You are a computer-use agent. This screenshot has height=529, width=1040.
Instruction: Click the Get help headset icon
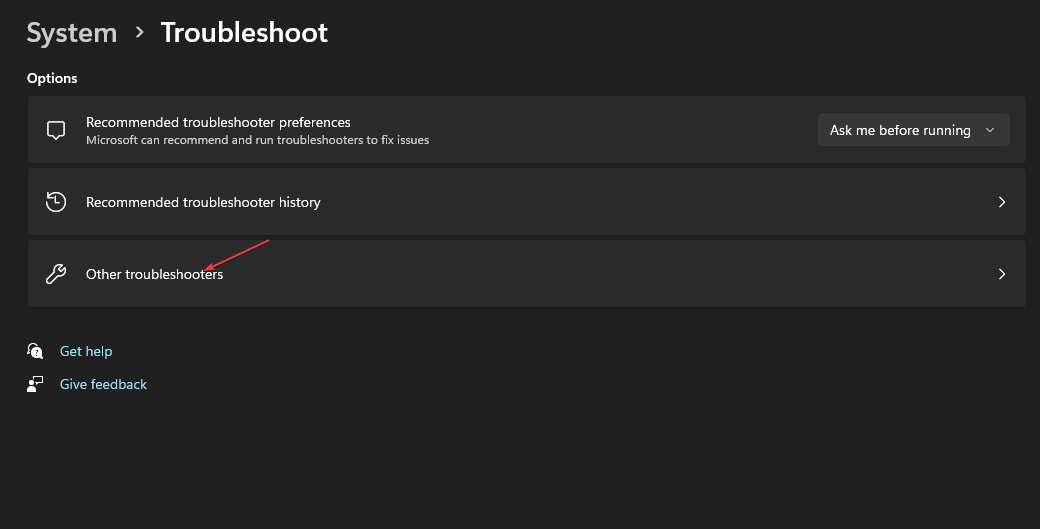coord(36,351)
